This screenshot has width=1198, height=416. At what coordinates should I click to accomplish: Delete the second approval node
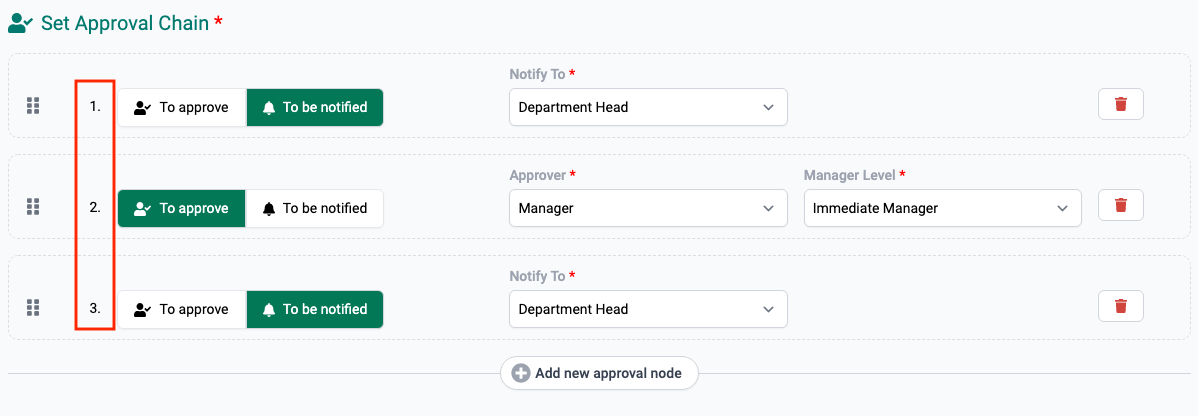tap(1120, 206)
